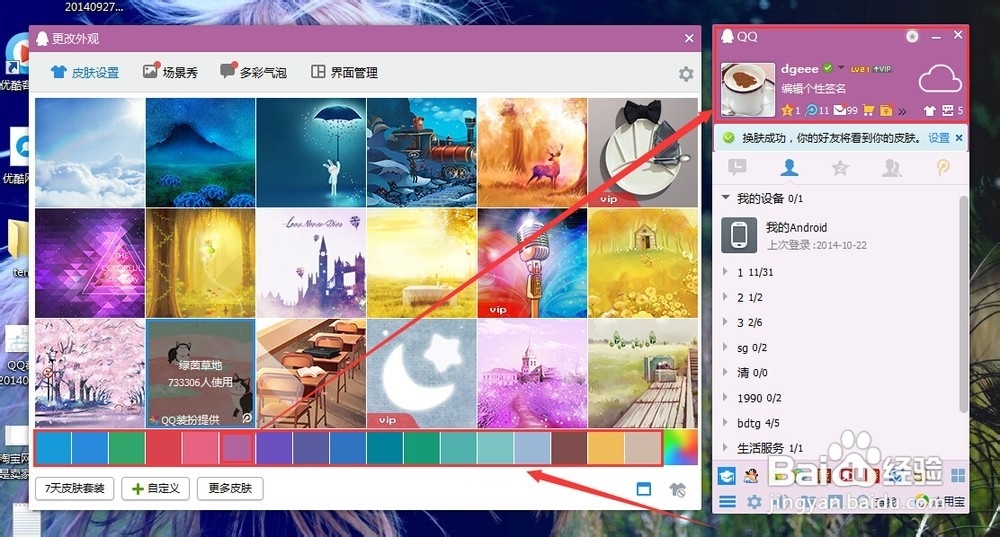Open the message box icon showing 5
This screenshot has height=537, width=1000.
tap(948, 111)
